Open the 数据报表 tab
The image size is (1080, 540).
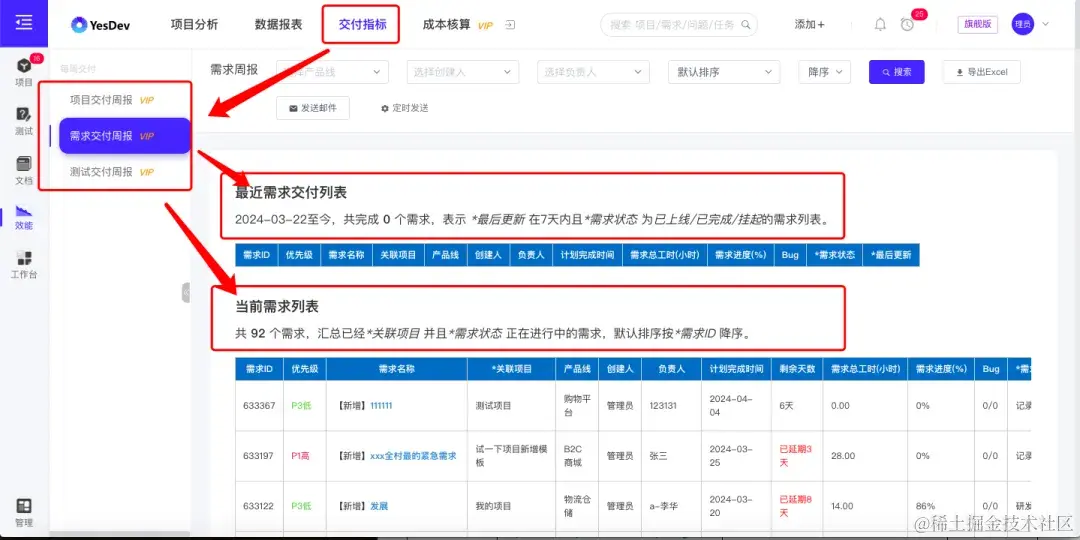278,25
